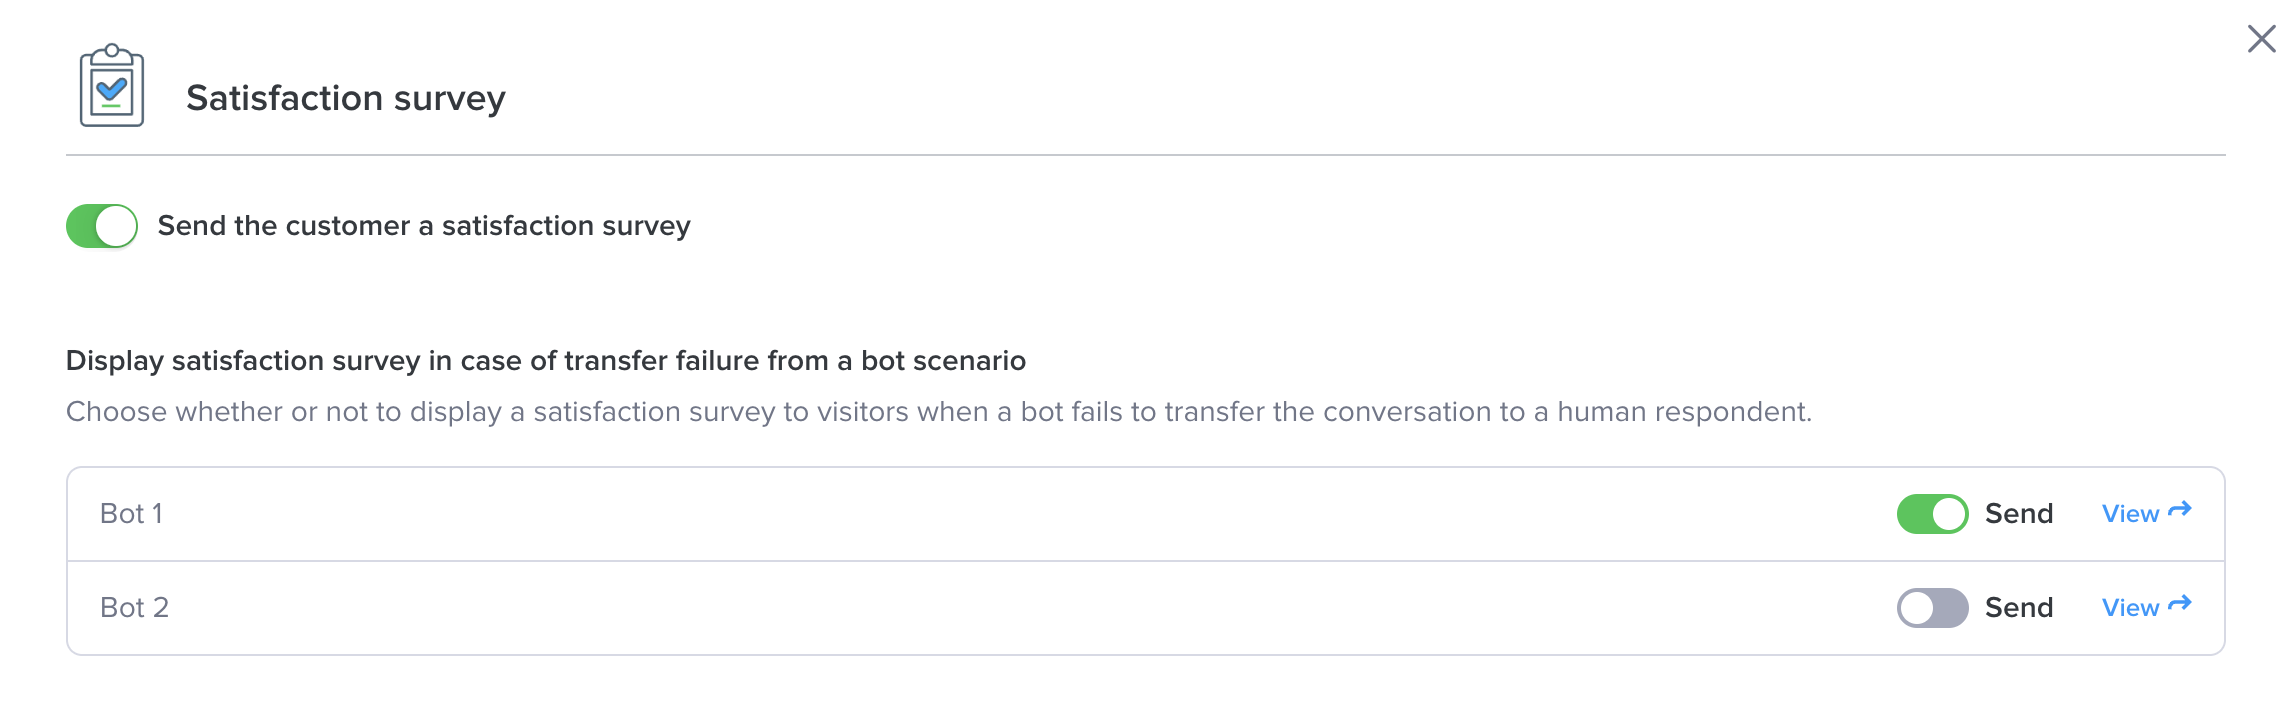Screen dimensions: 2296x722
Task: Open the View link for Bot 2
Action: click(x=2130, y=608)
